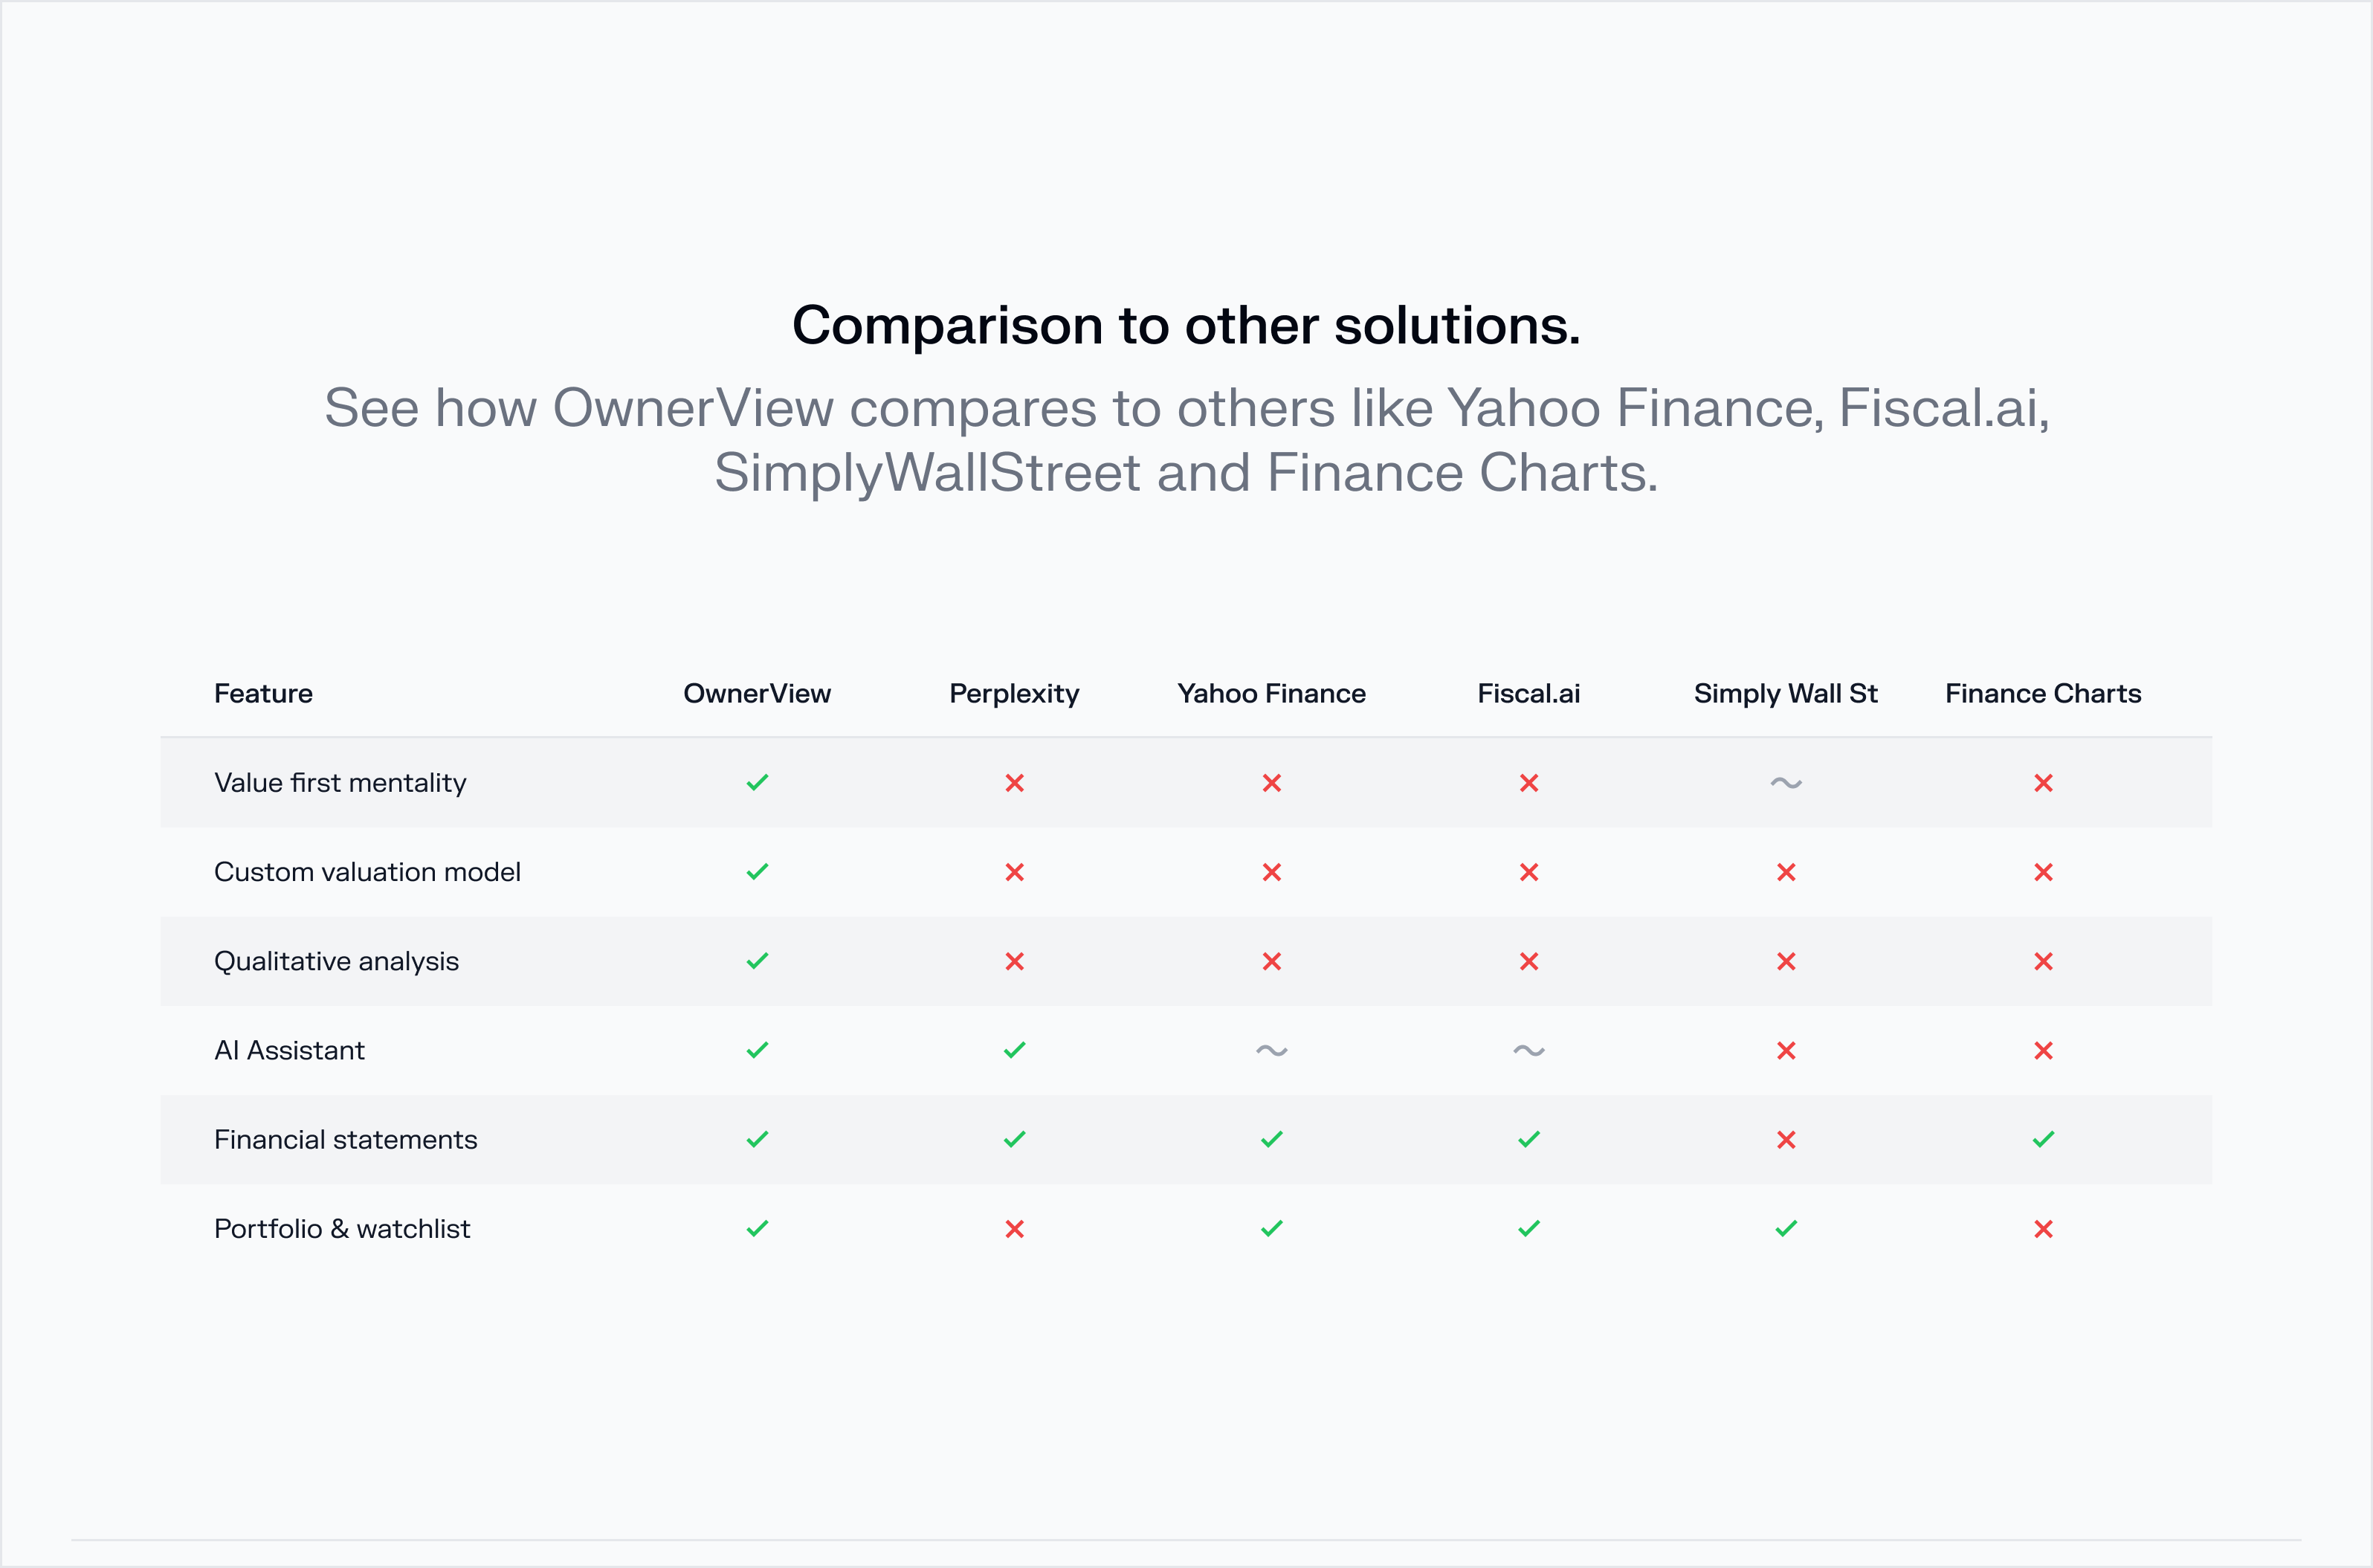Viewport: 2373px width, 1568px height.
Task: Click Yahoo Finance's tilde in AI Assistant row
Action: [x=1271, y=1050]
